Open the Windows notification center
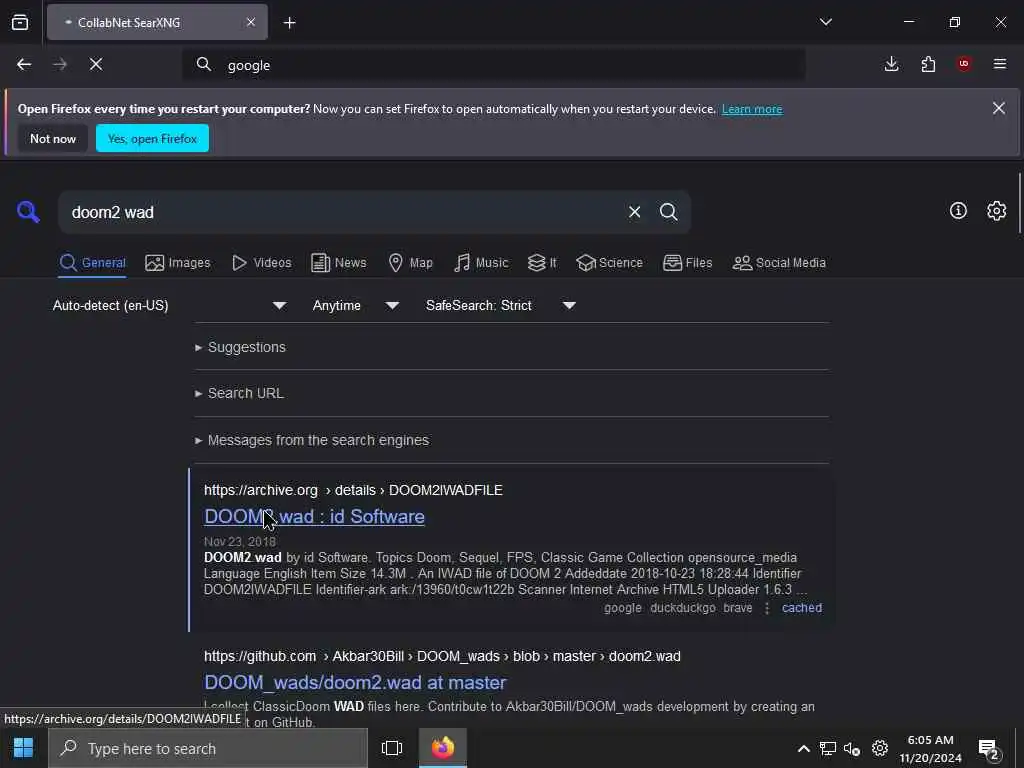The height and width of the screenshot is (768, 1024). [x=989, y=748]
